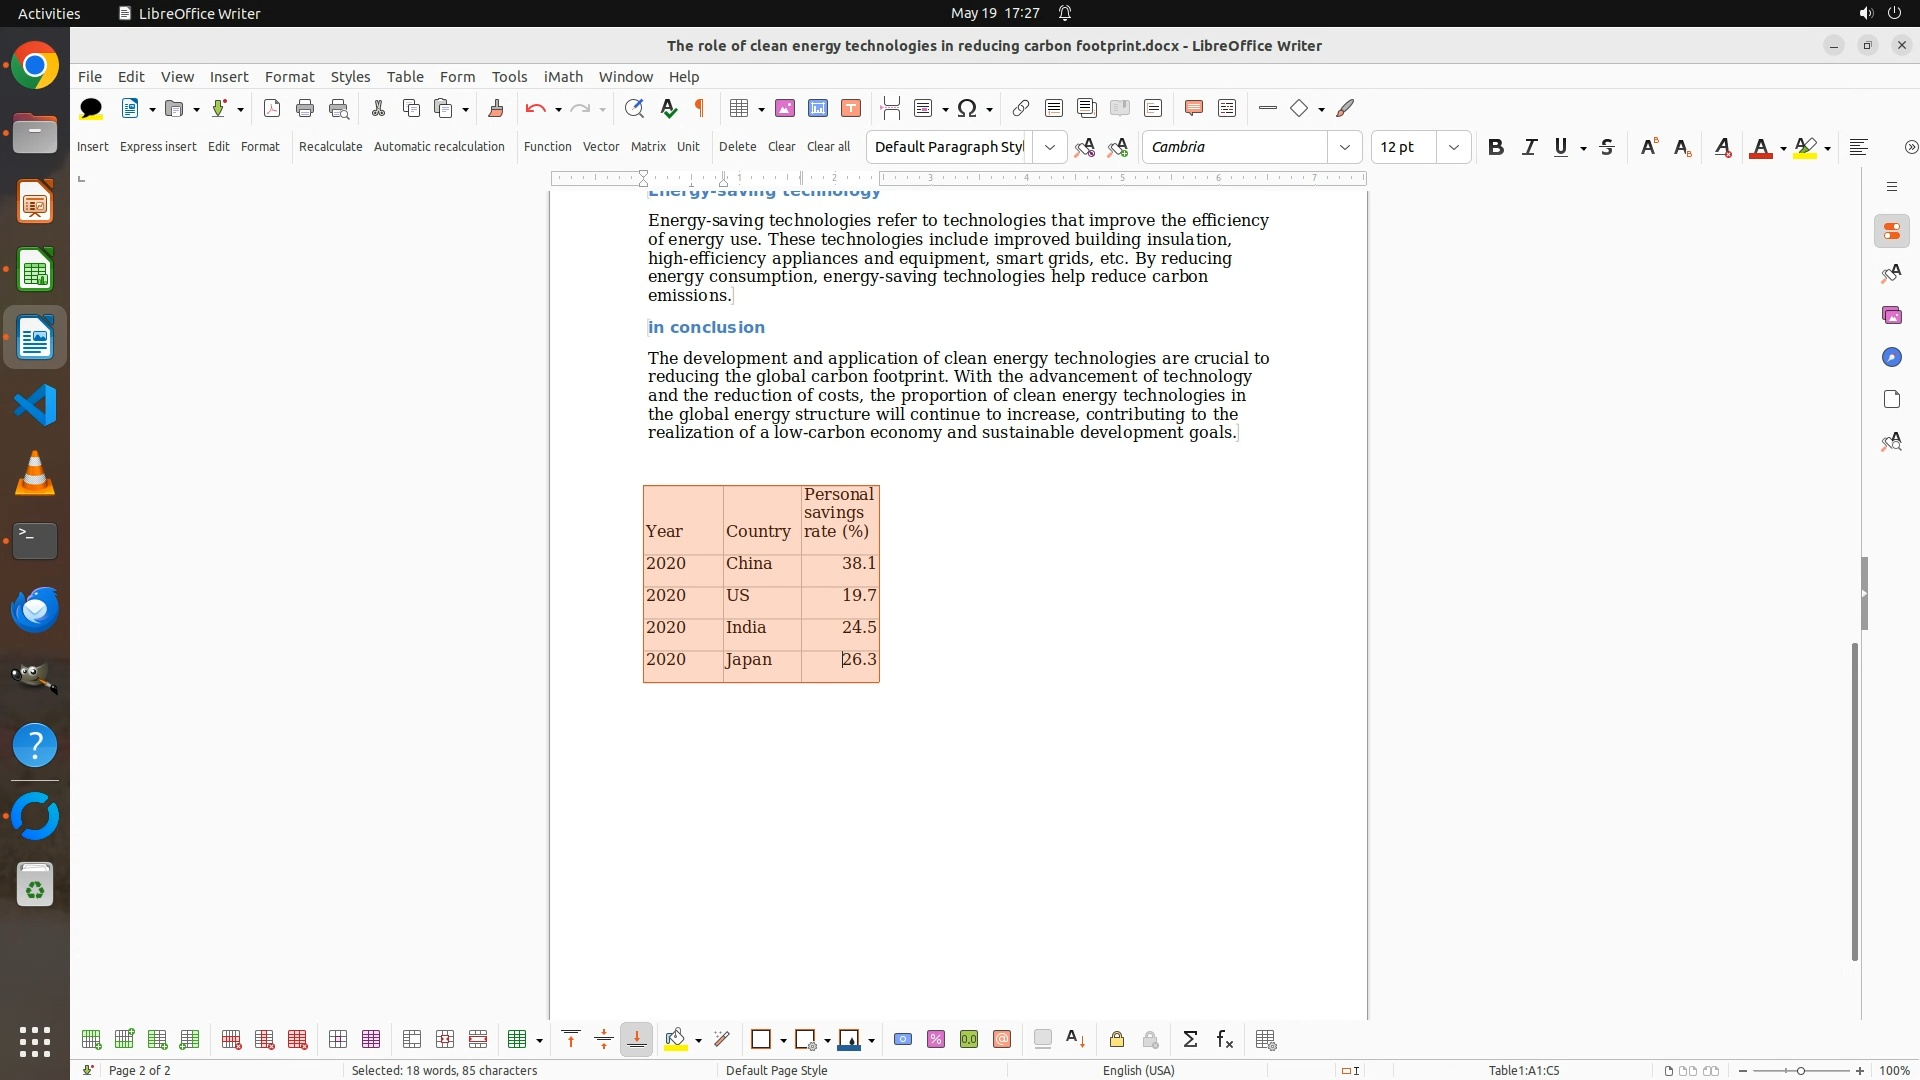Click the Insert Hyperlink icon
This screenshot has height=1080, width=1920.
pos(1020,109)
